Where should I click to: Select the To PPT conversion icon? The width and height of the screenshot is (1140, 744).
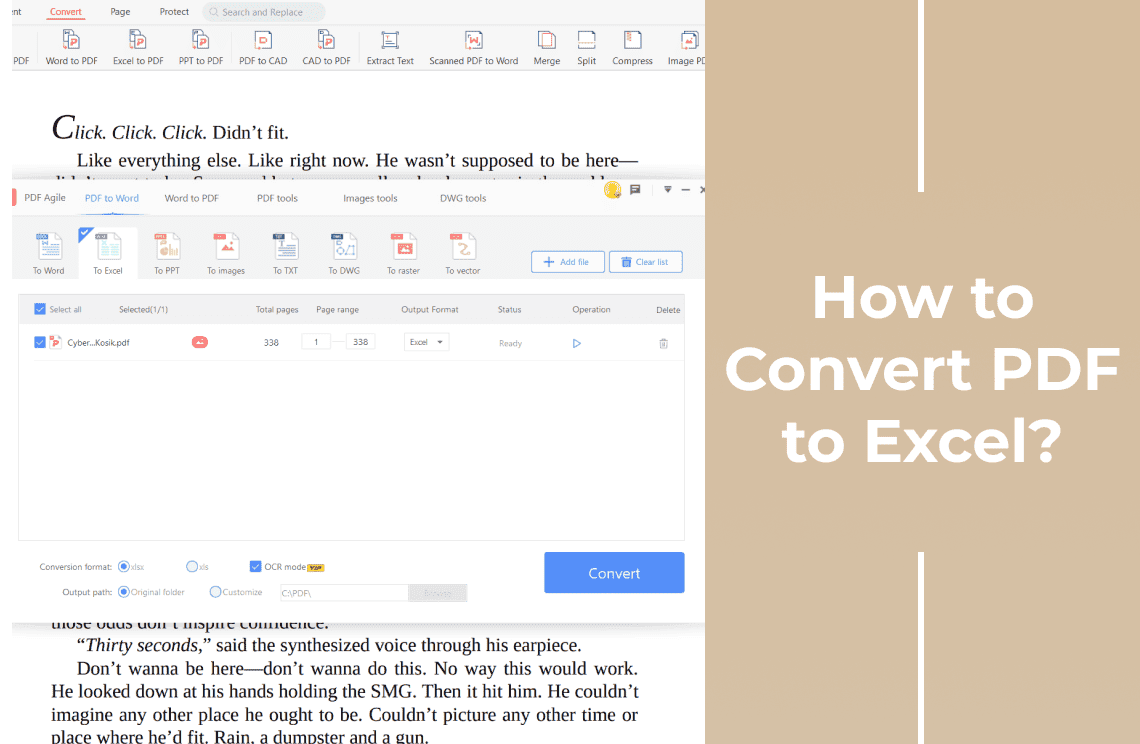tap(166, 251)
